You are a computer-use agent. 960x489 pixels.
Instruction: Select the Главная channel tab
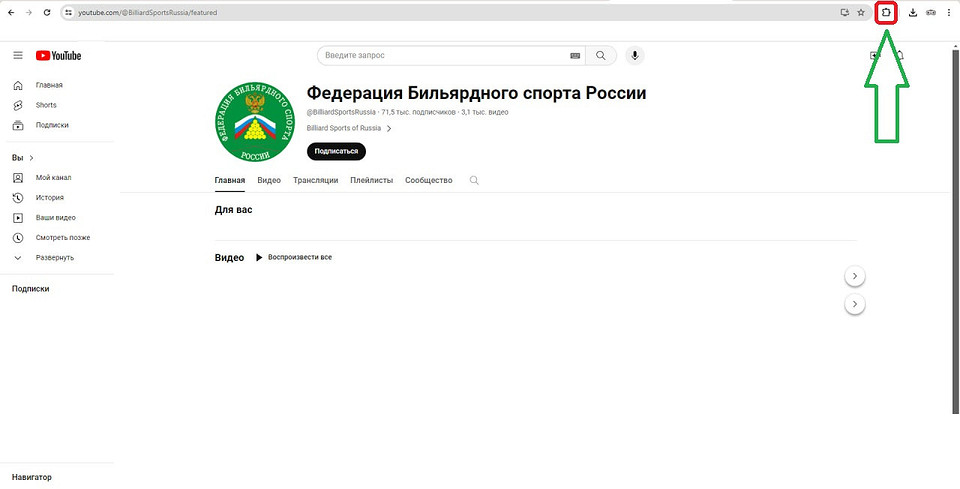pyautogui.click(x=230, y=181)
